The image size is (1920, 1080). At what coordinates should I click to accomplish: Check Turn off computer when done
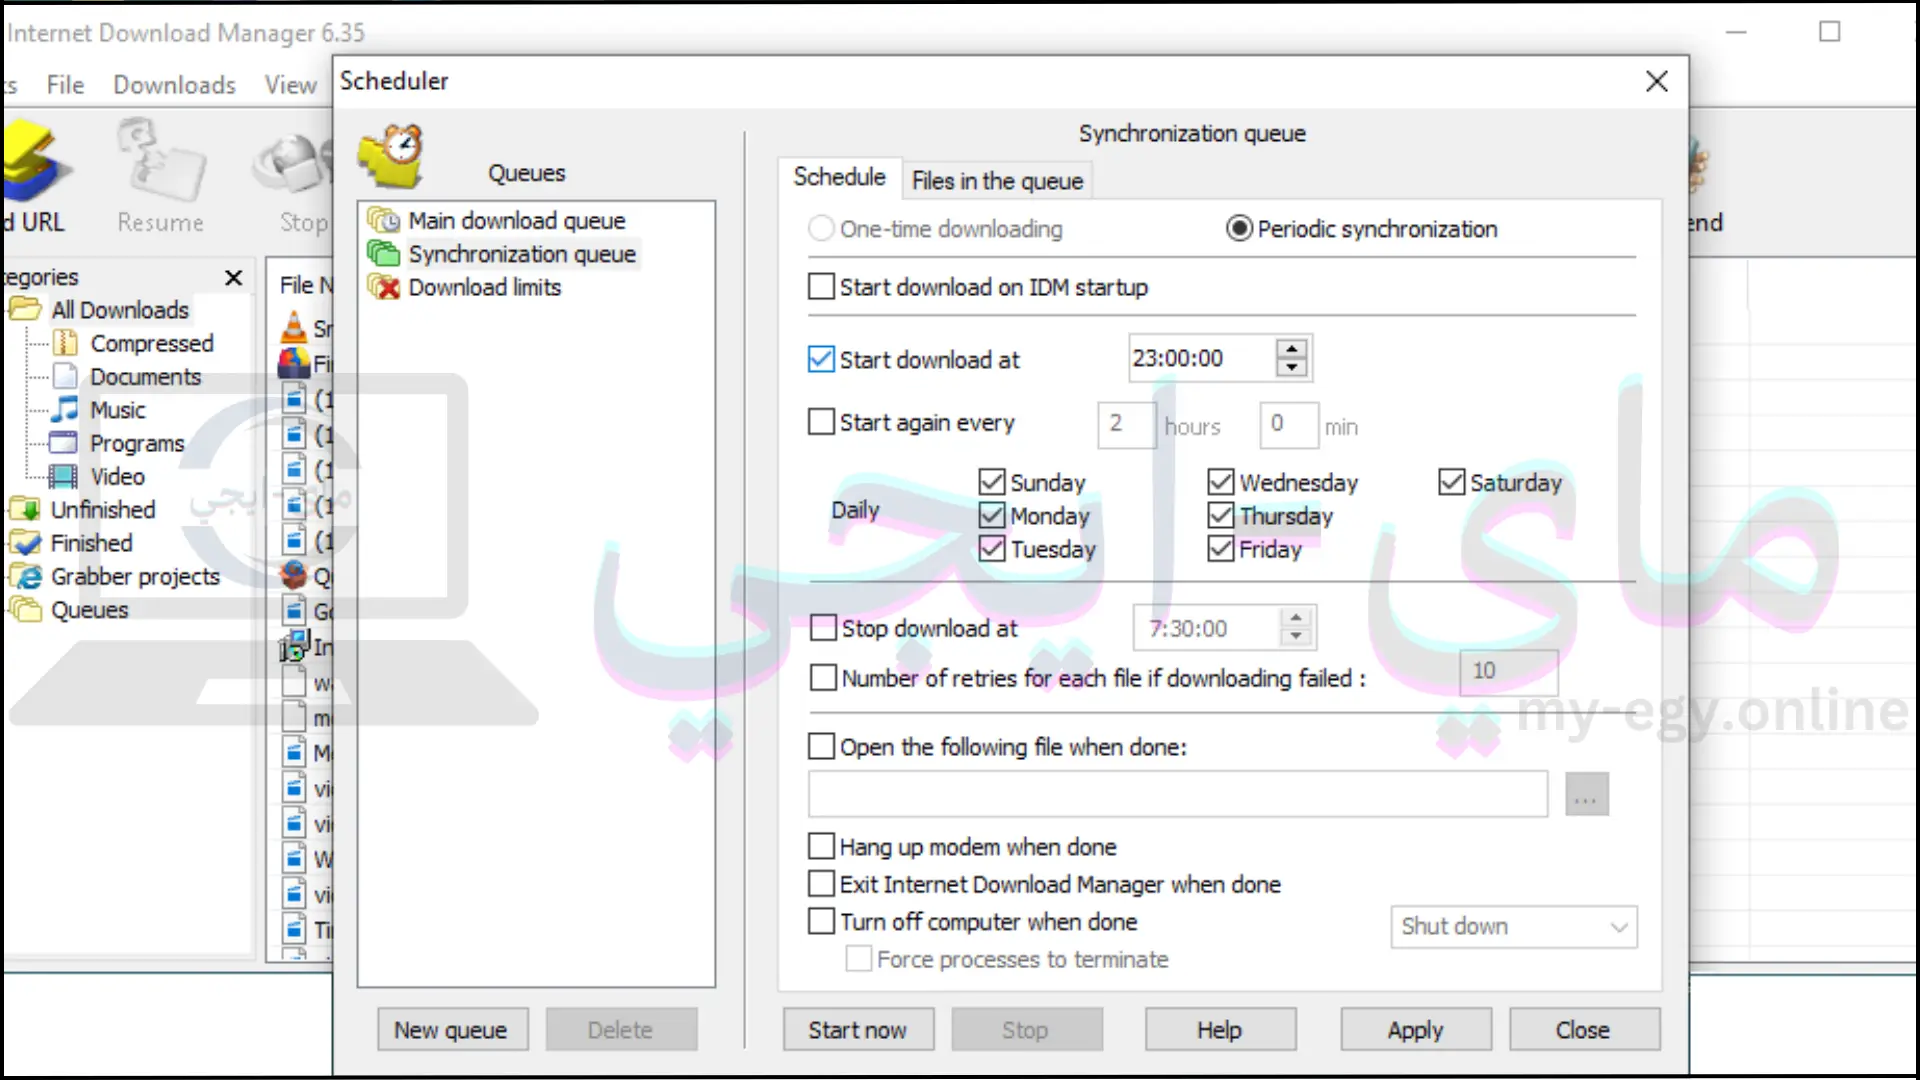(x=821, y=921)
